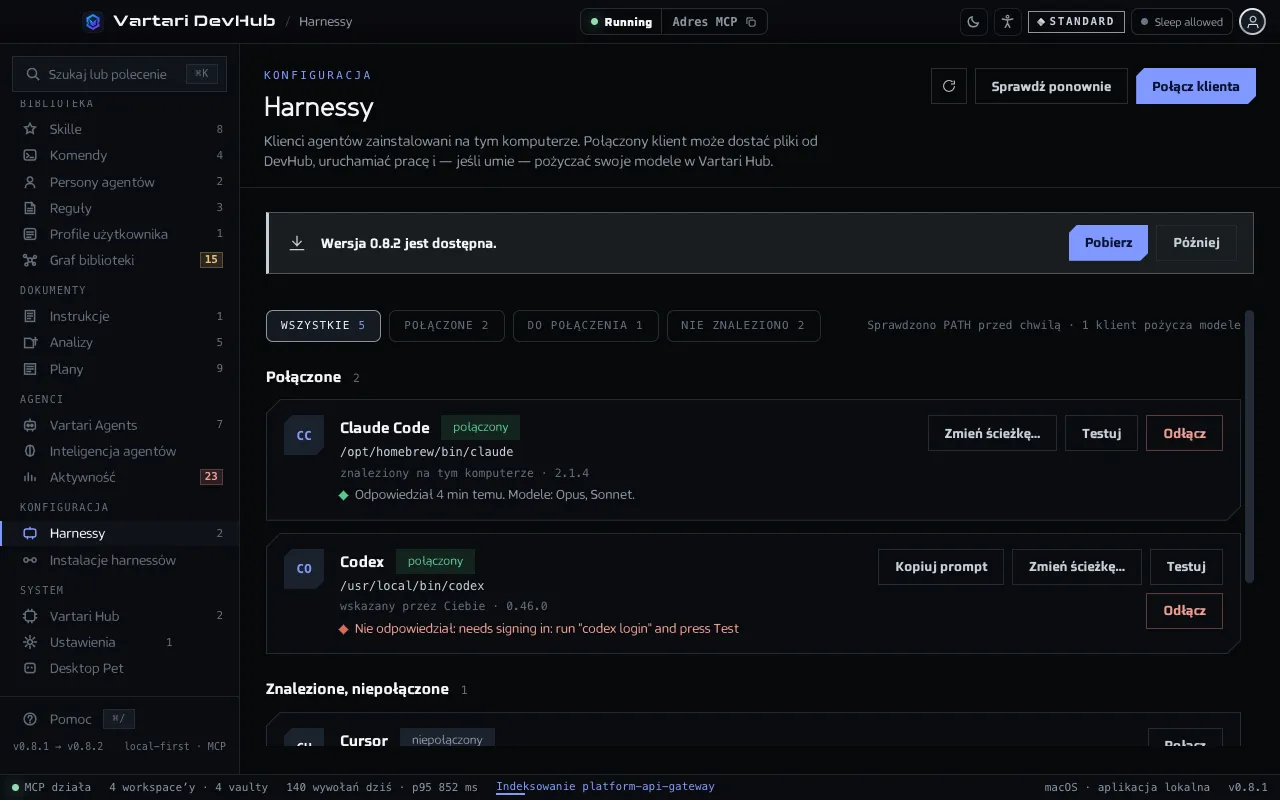Viewport: 1280px width, 800px height.
Task: Click the Połącz klienta button
Action: (x=1195, y=86)
